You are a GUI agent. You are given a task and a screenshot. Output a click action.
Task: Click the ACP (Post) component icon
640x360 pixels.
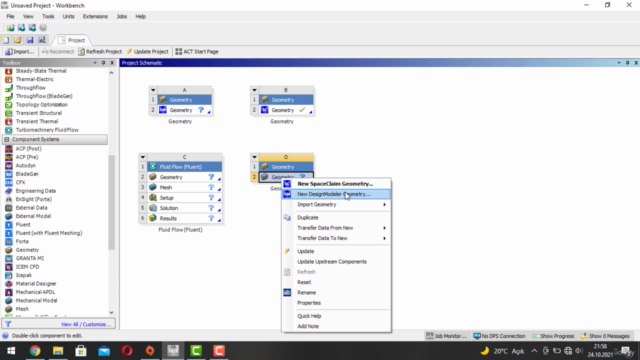click(x=9, y=149)
